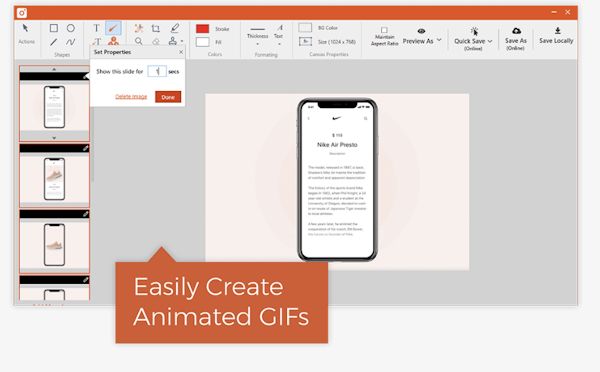Toggle Maintain Aspect Ratio checkbox
Image resolution: width=600 pixels, height=372 pixels.
tap(384, 30)
